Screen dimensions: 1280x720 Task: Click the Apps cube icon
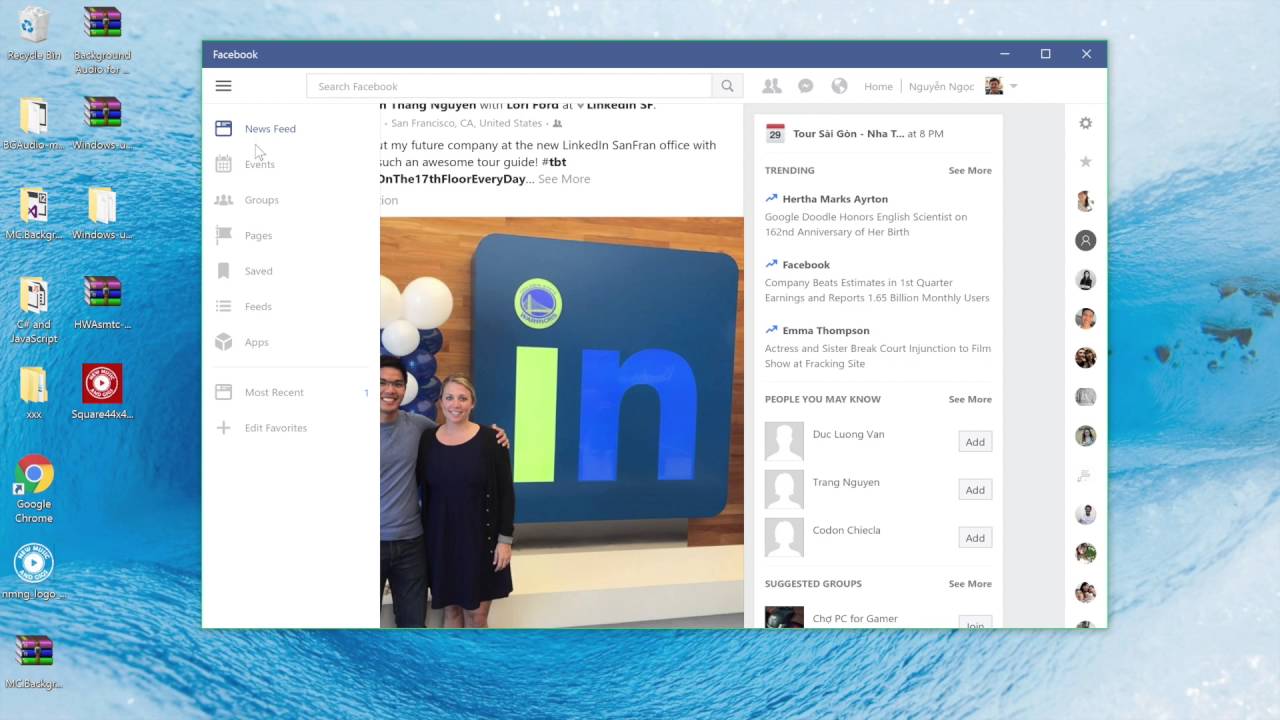pos(223,342)
